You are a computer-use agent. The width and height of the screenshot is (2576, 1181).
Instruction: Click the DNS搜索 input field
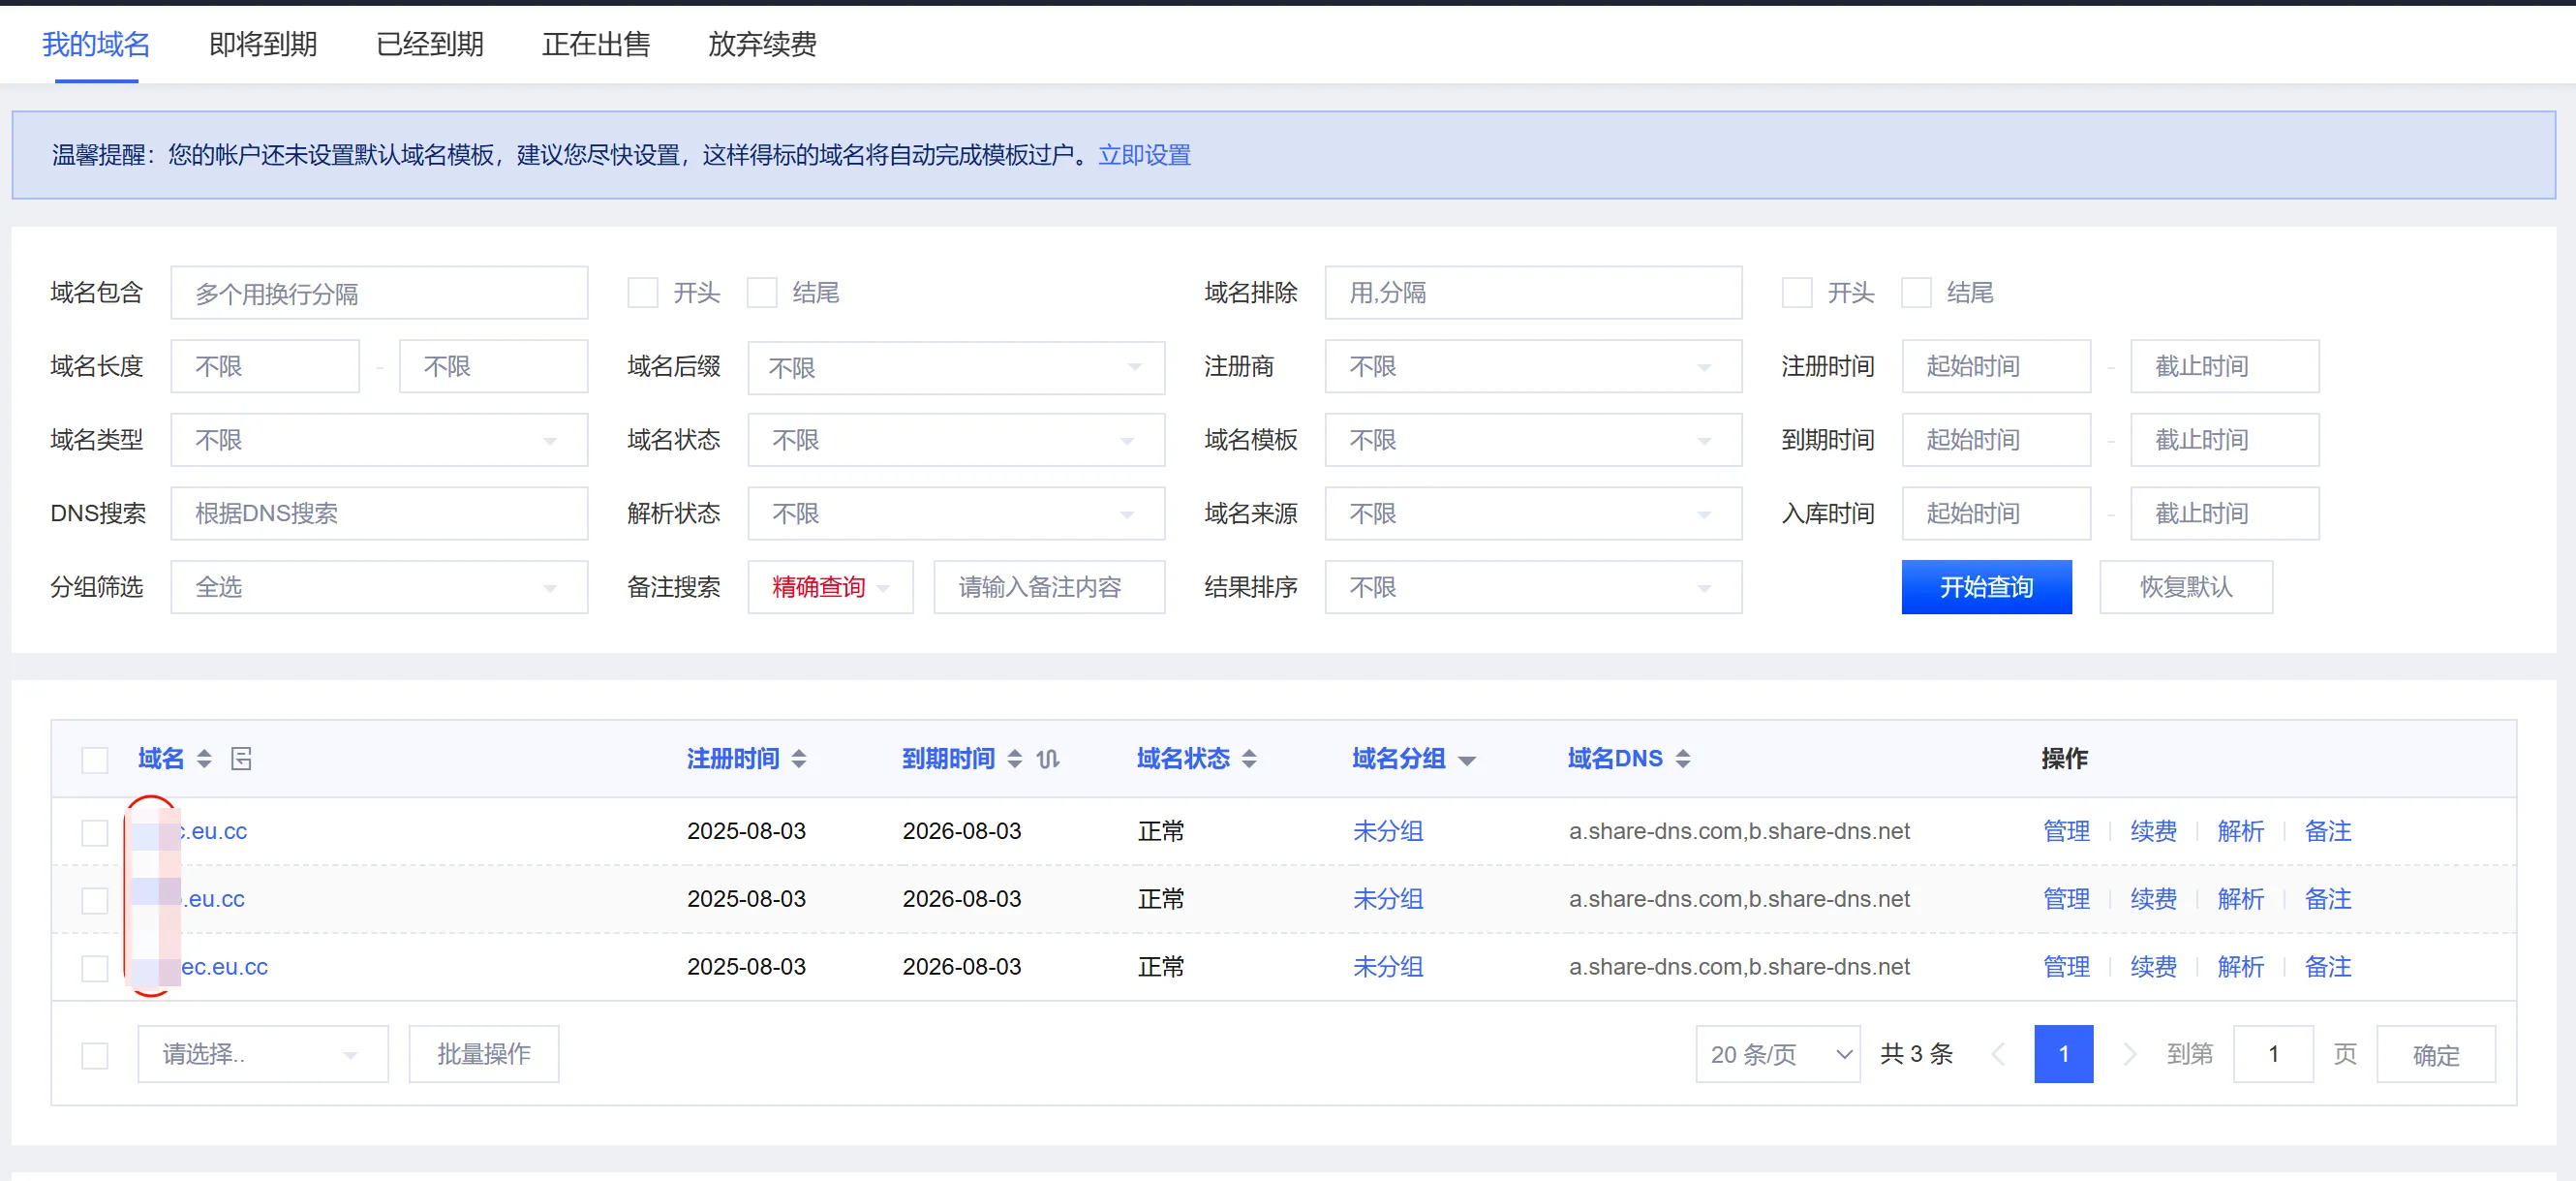(x=379, y=514)
